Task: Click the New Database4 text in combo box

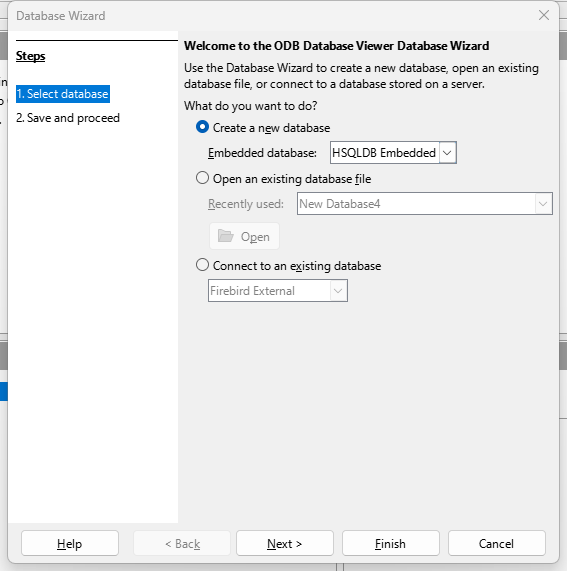Action: coord(340,204)
